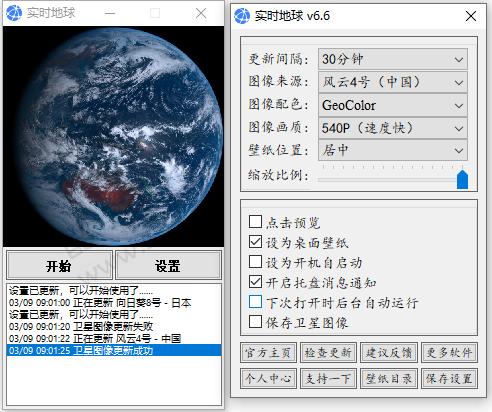
Task: Open the 更新间隔 dropdown showing 30分钟
Action: [x=393, y=59]
